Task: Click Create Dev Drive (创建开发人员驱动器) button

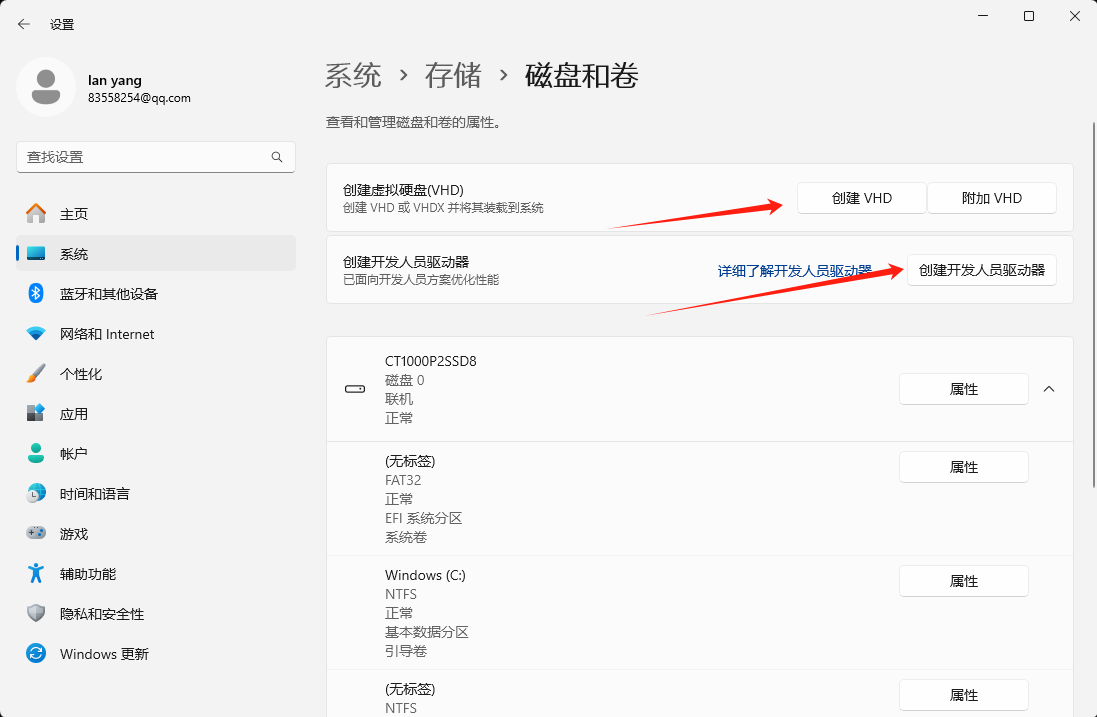Action: click(x=982, y=270)
